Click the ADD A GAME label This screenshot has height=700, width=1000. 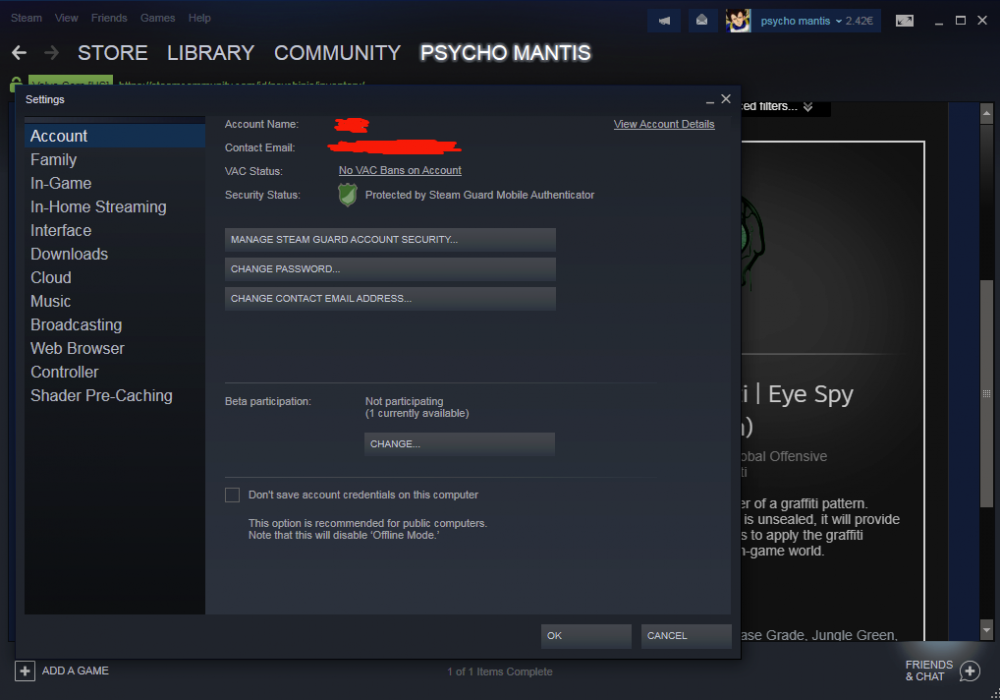75,671
